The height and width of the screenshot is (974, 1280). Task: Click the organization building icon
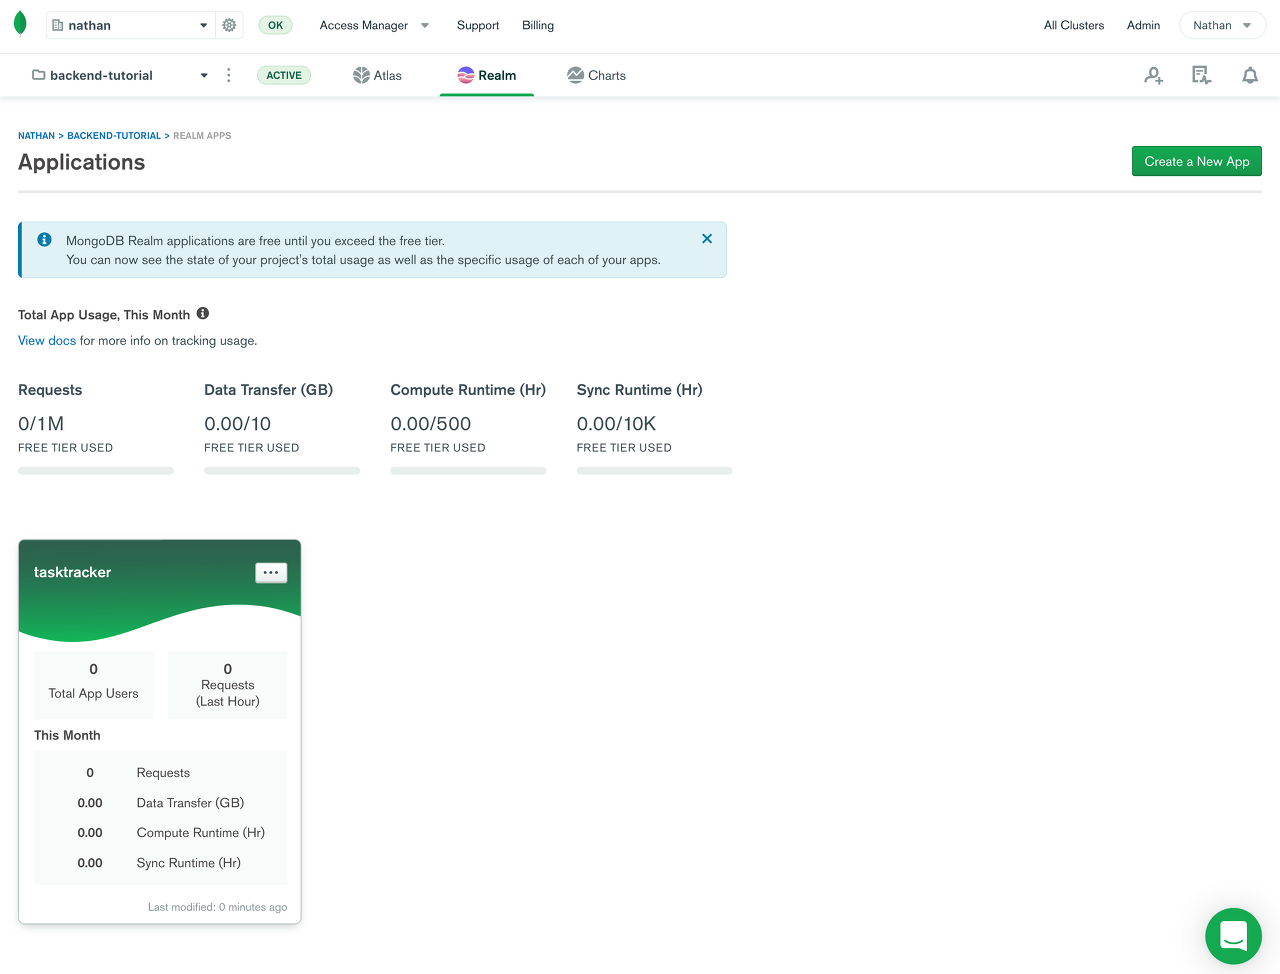(x=58, y=25)
